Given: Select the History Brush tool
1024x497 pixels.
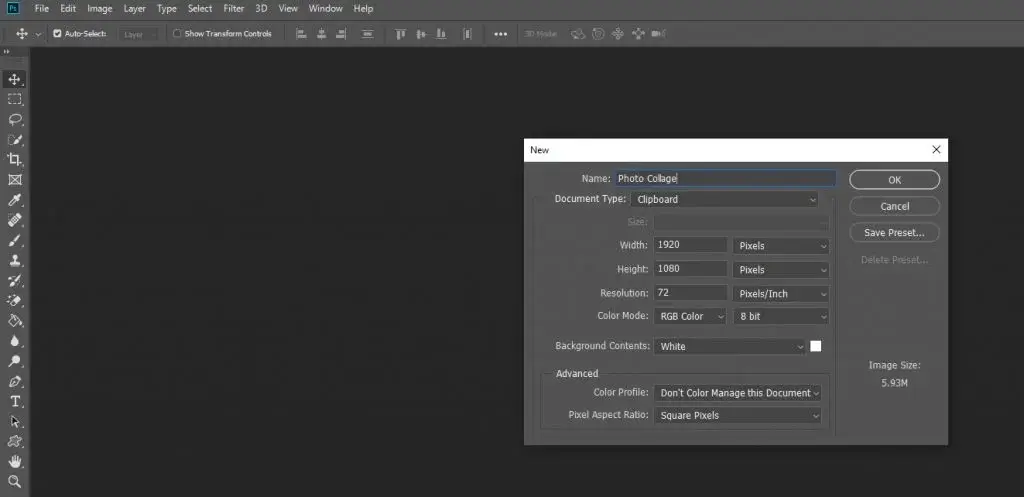Looking at the screenshot, I should tap(14, 281).
